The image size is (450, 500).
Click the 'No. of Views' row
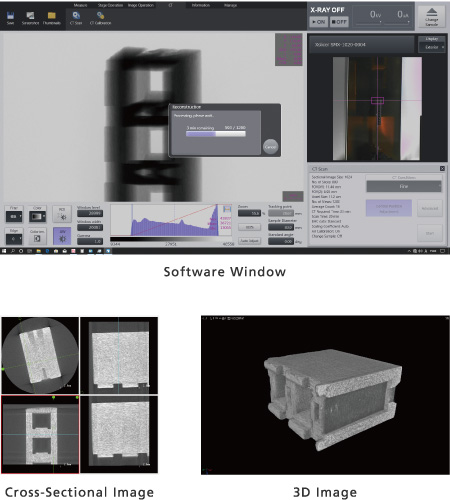326,202
